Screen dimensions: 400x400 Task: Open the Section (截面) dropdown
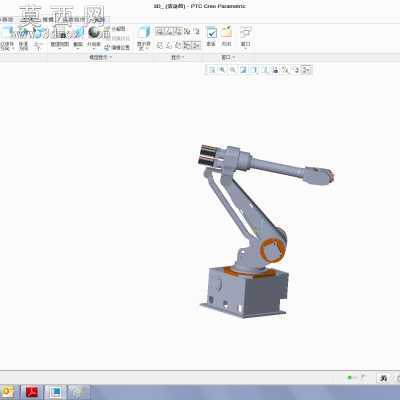78,39
